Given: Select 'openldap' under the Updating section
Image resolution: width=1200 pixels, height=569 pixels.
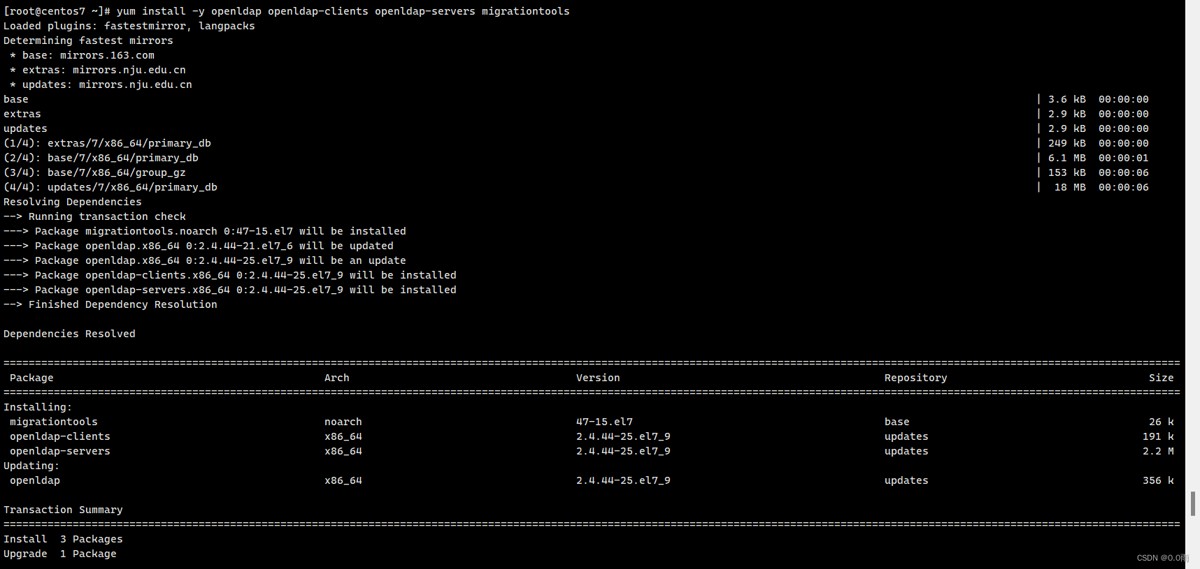Looking at the screenshot, I should 34,480.
